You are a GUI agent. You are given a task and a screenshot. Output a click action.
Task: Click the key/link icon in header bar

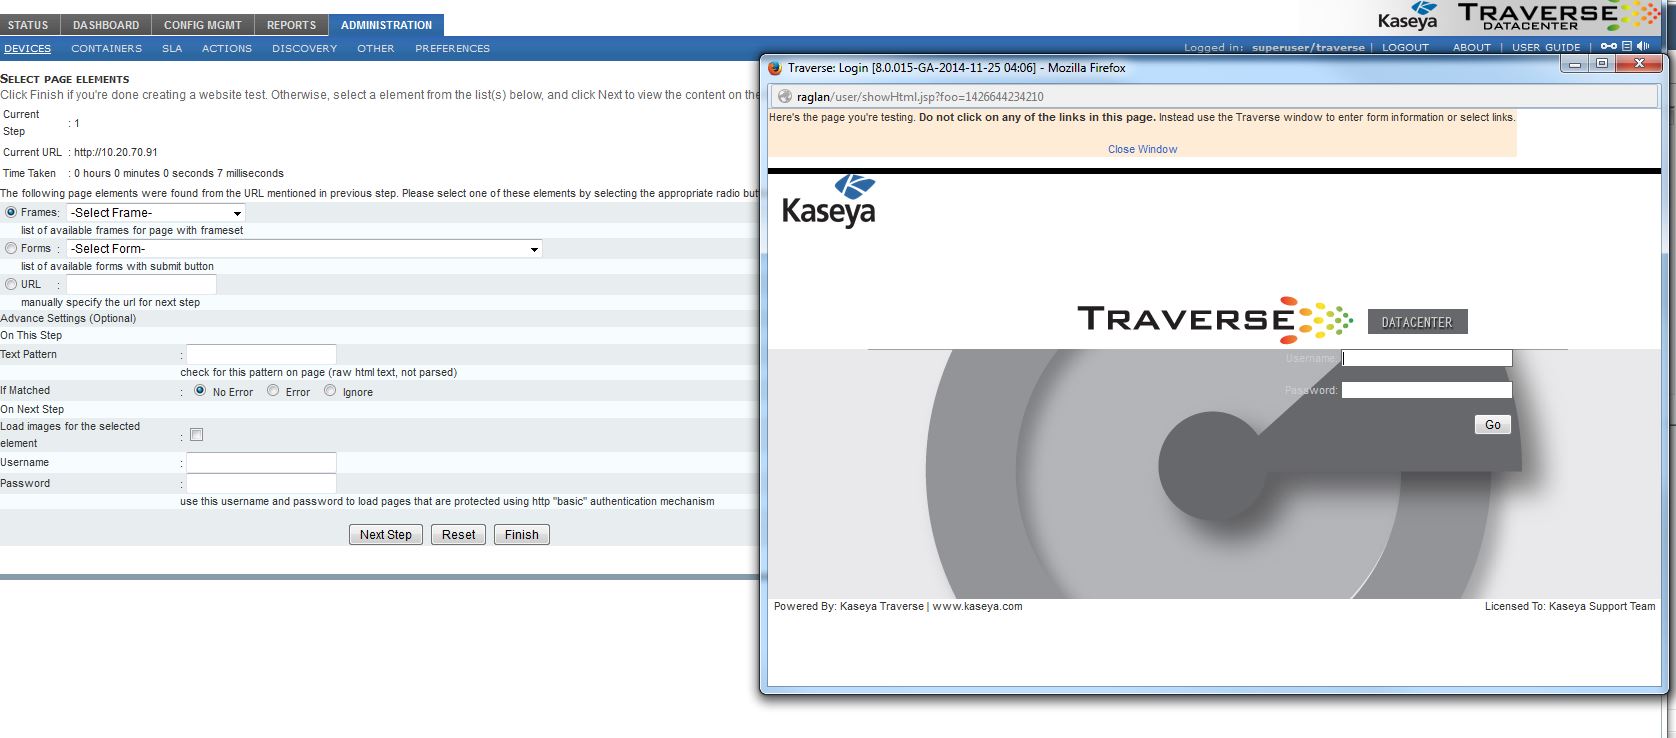[1608, 46]
